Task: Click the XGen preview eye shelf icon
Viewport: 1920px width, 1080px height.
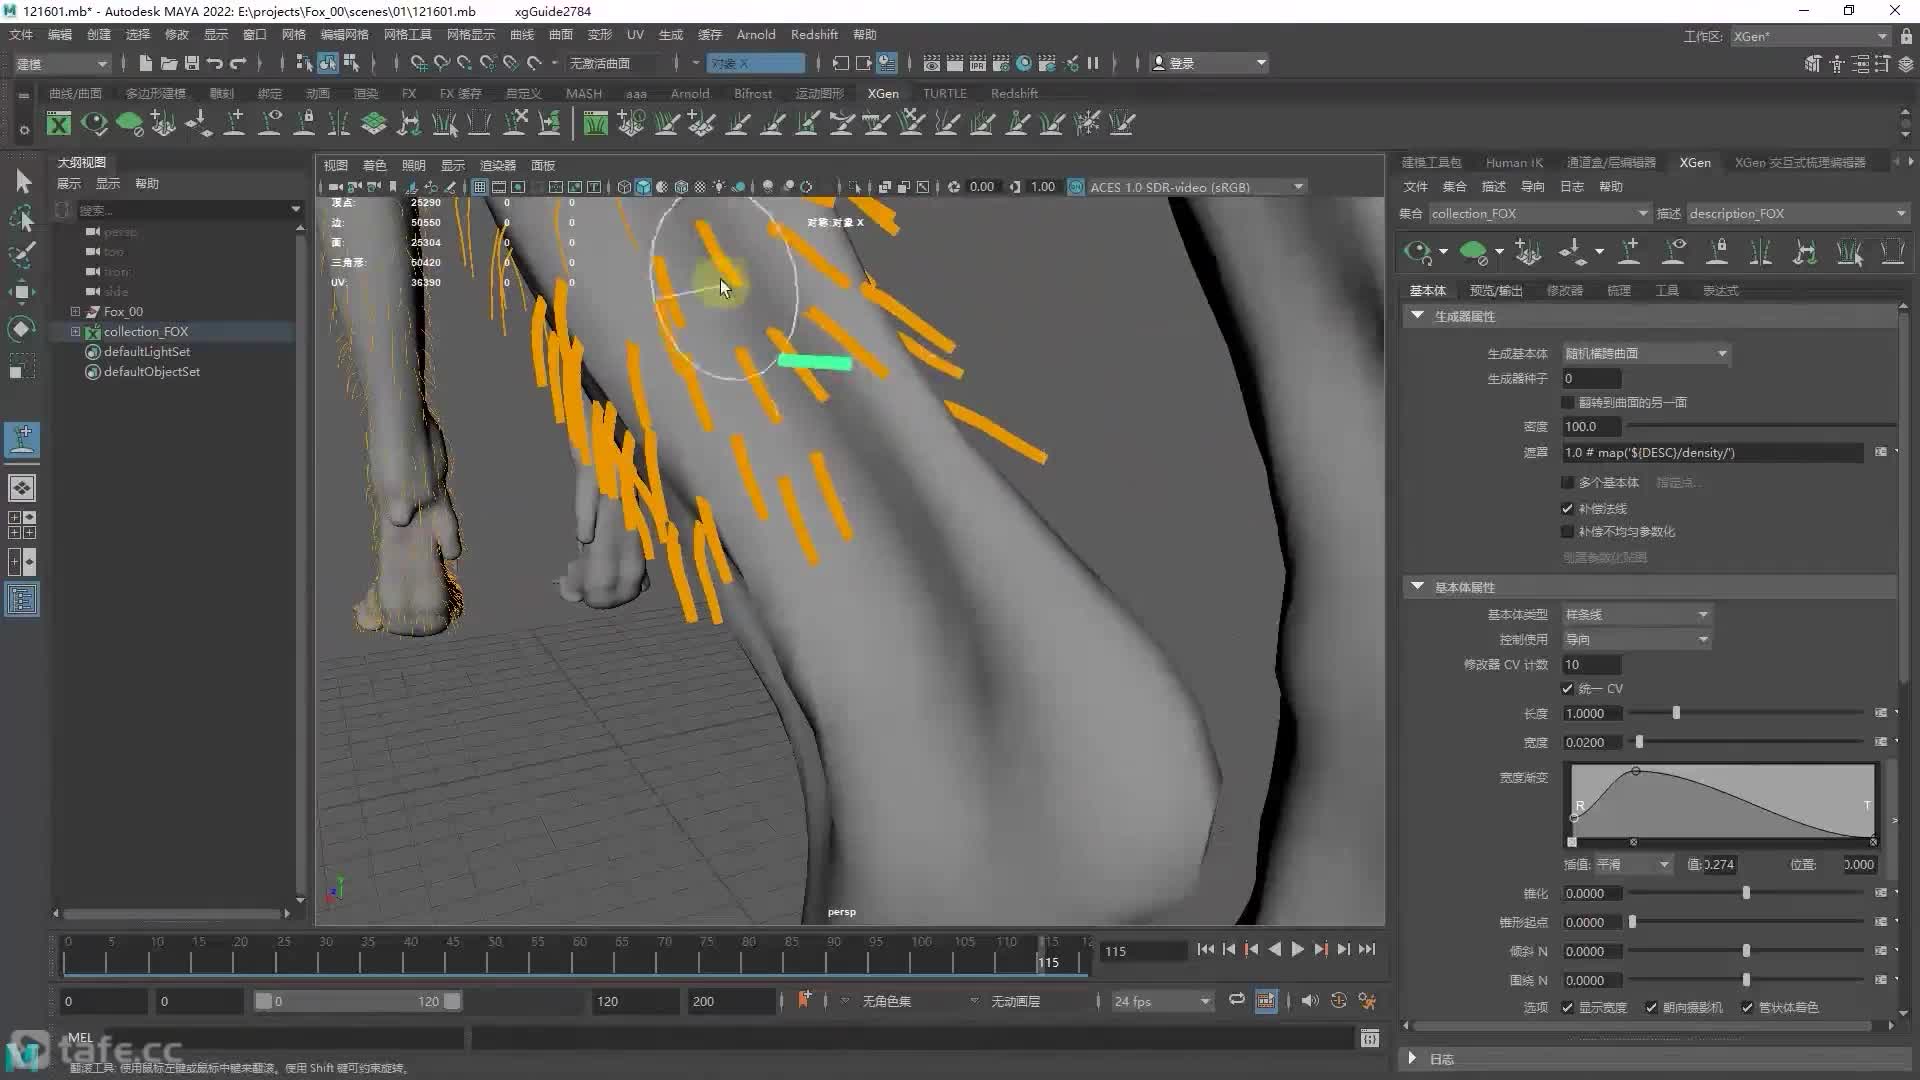Action: pos(94,123)
